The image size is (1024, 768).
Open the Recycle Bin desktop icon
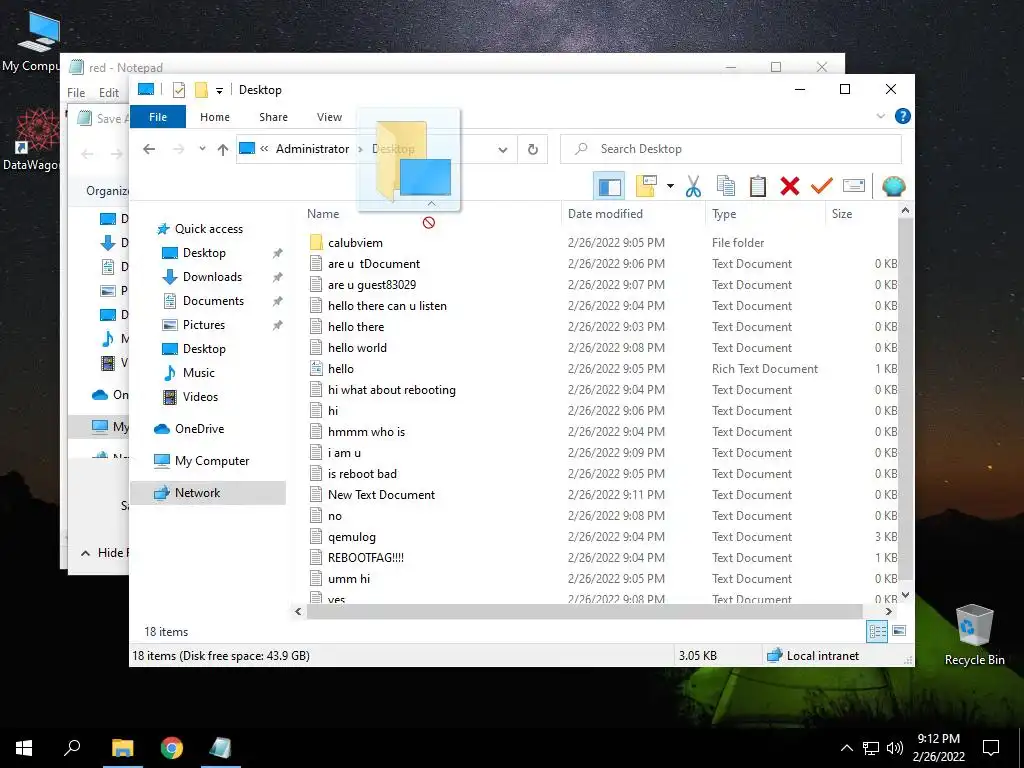coord(974,635)
